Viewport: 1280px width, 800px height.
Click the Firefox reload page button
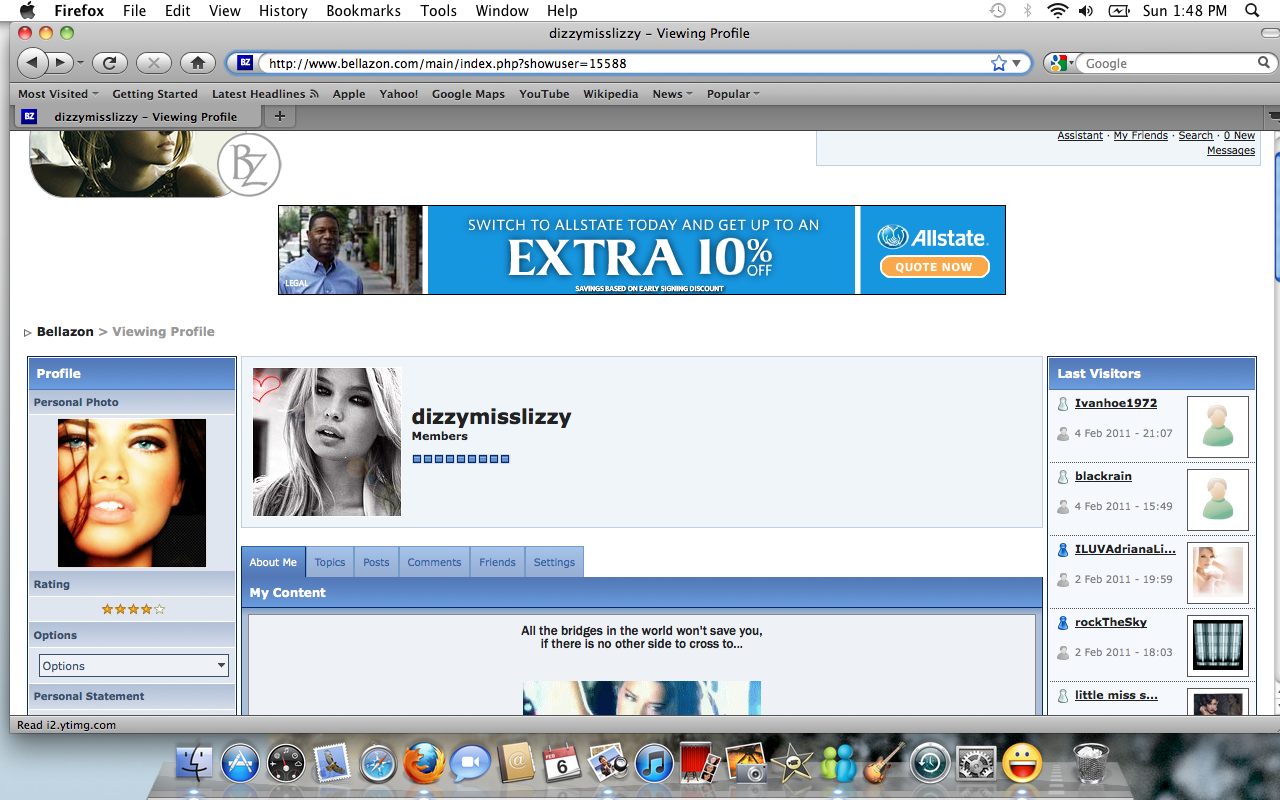(109, 63)
